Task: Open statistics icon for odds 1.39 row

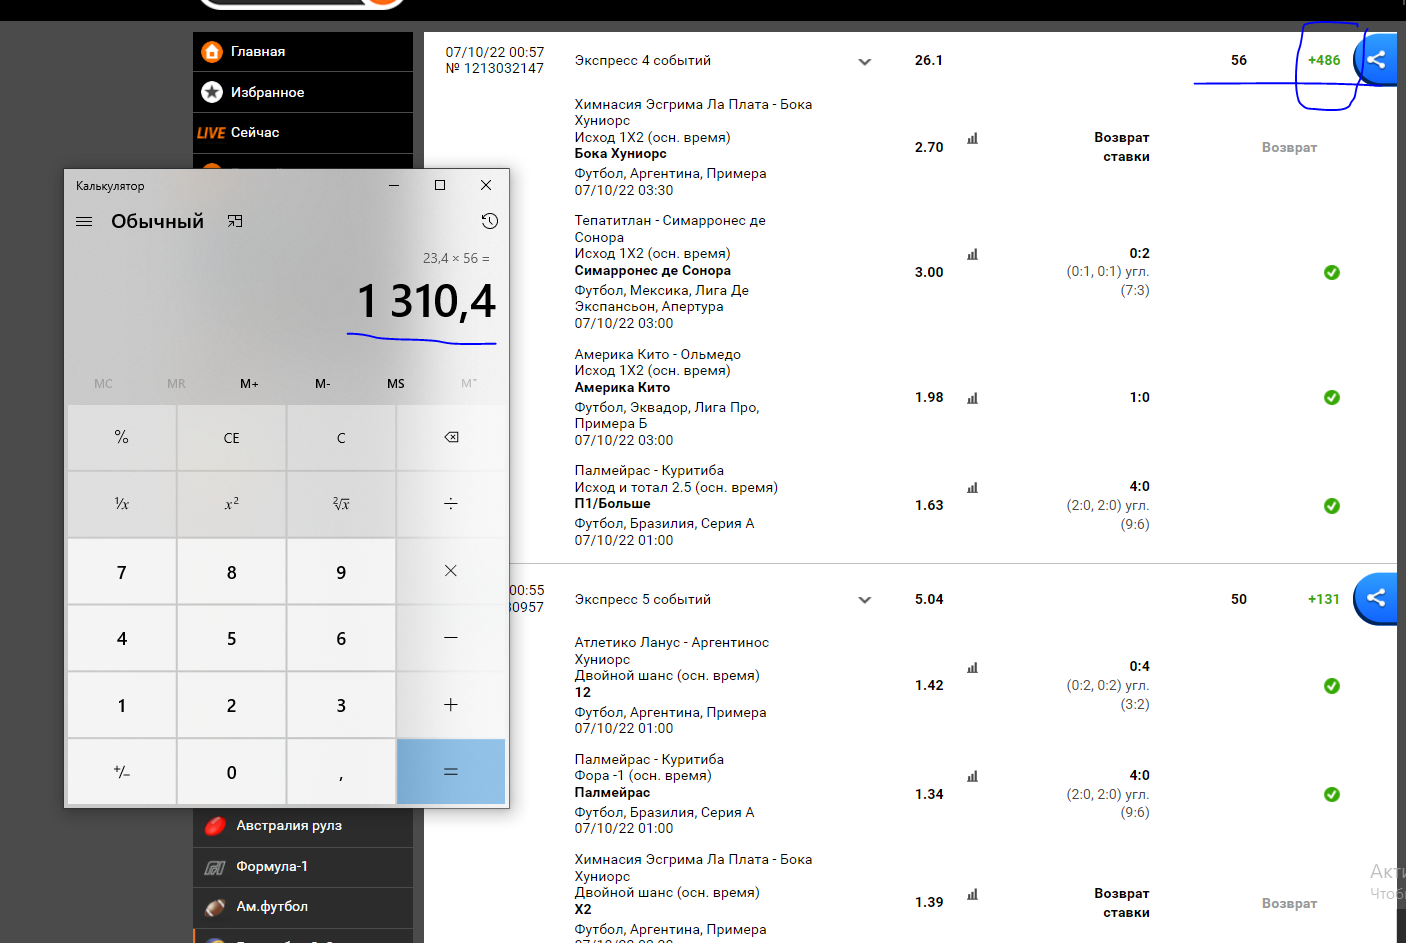Action: 972,895
